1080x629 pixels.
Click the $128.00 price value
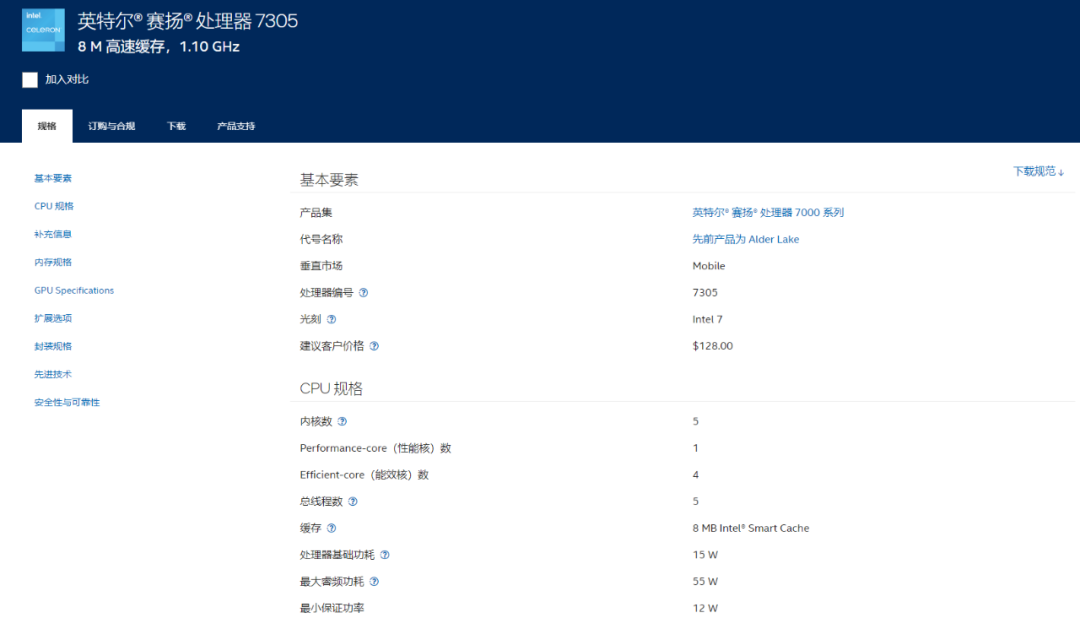coord(713,346)
